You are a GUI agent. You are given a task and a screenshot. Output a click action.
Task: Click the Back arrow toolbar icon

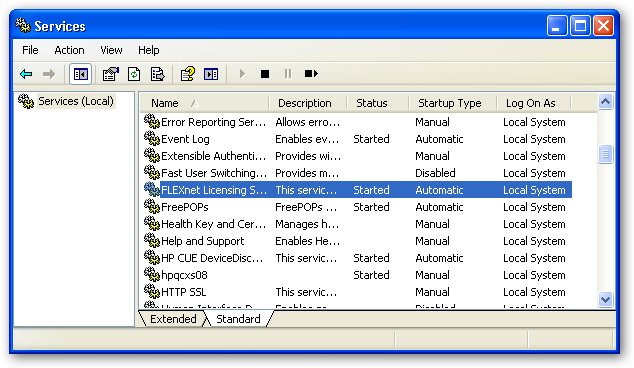coord(26,74)
